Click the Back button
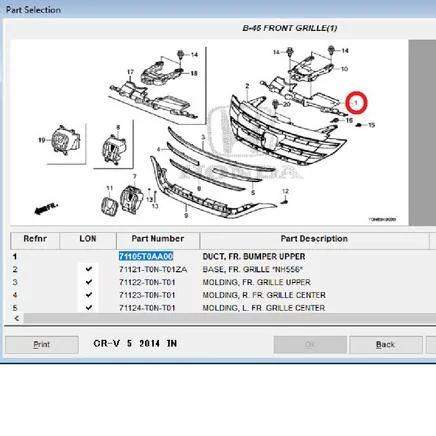The image size is (436, 436). (x=385, y=345)
